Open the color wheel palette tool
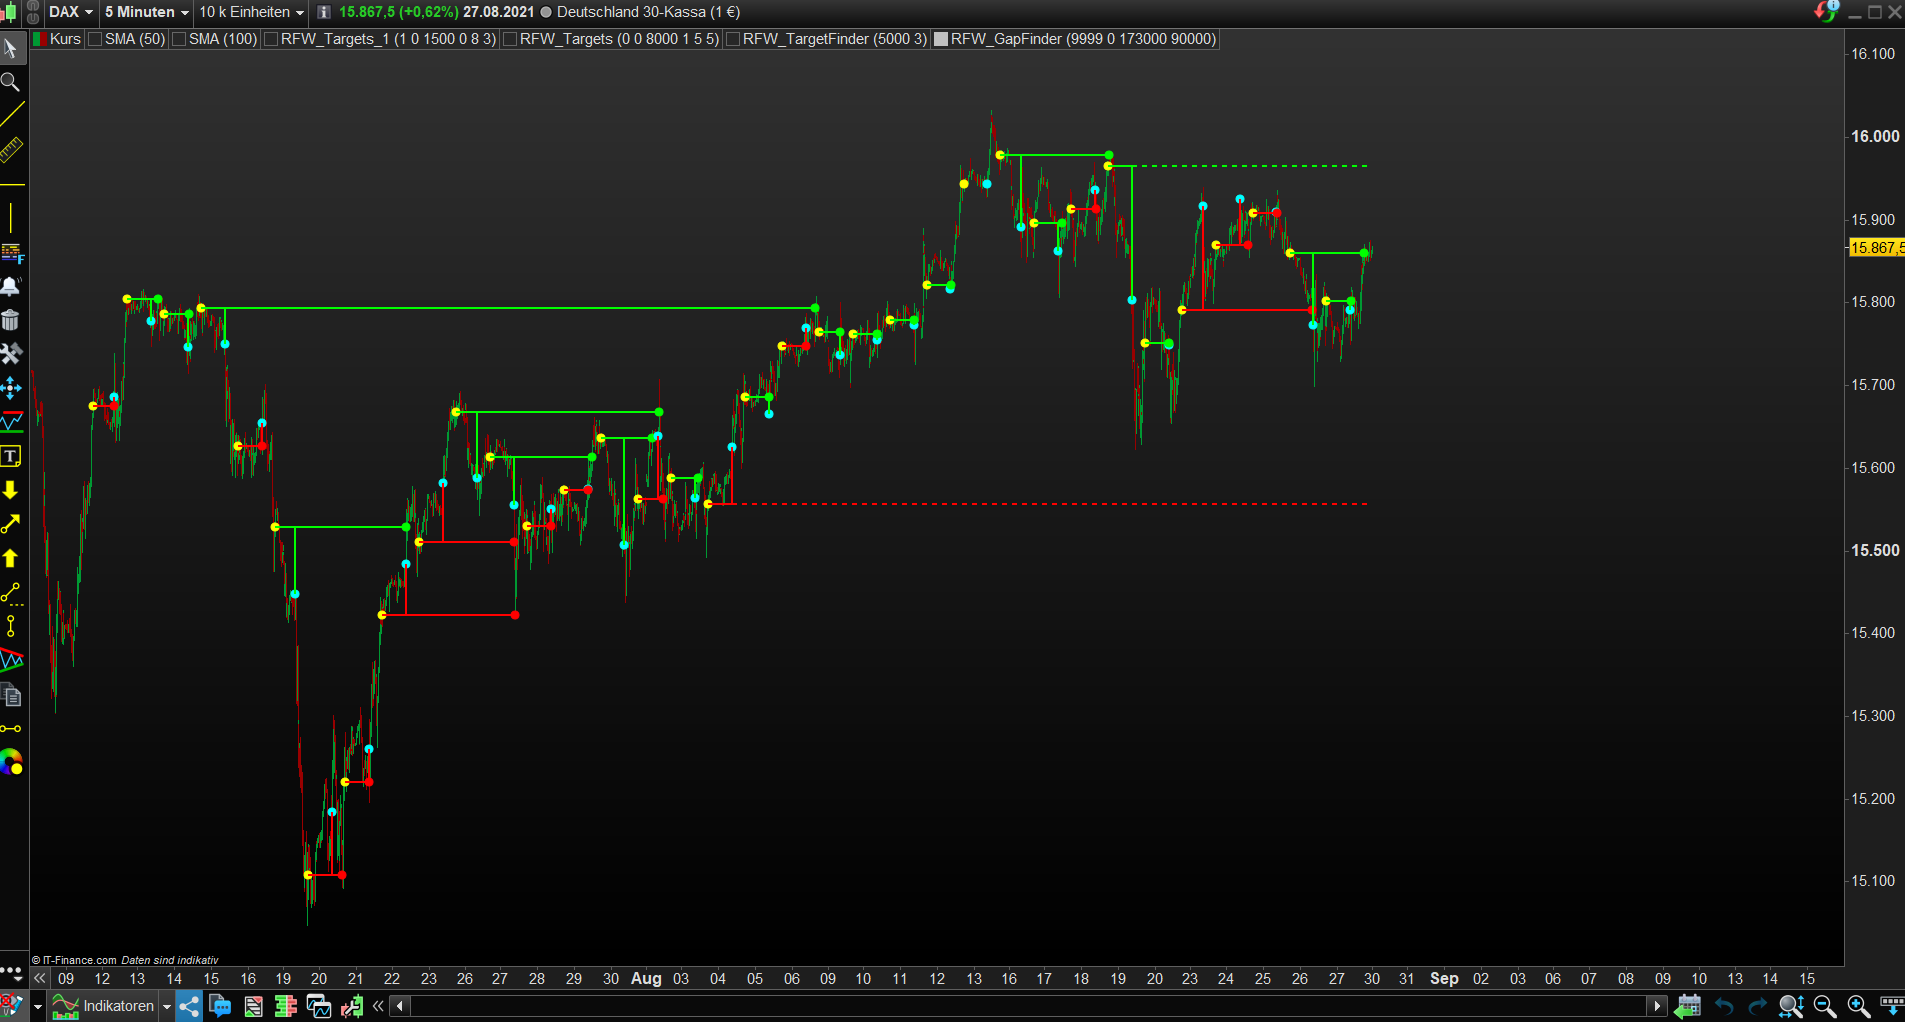The image size is (1905, 1022). tap(11, 762)
